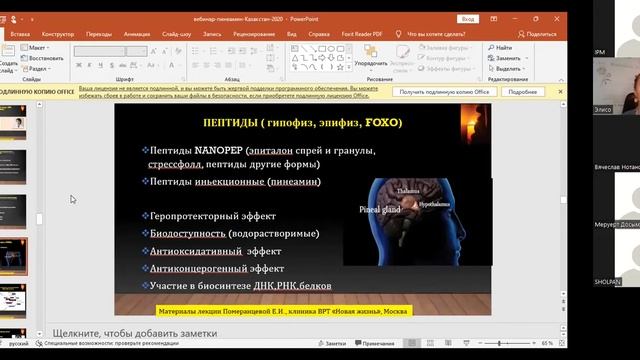Collapse the ribbon with chevron arrow
640x360 pixels.
[561, 80]
